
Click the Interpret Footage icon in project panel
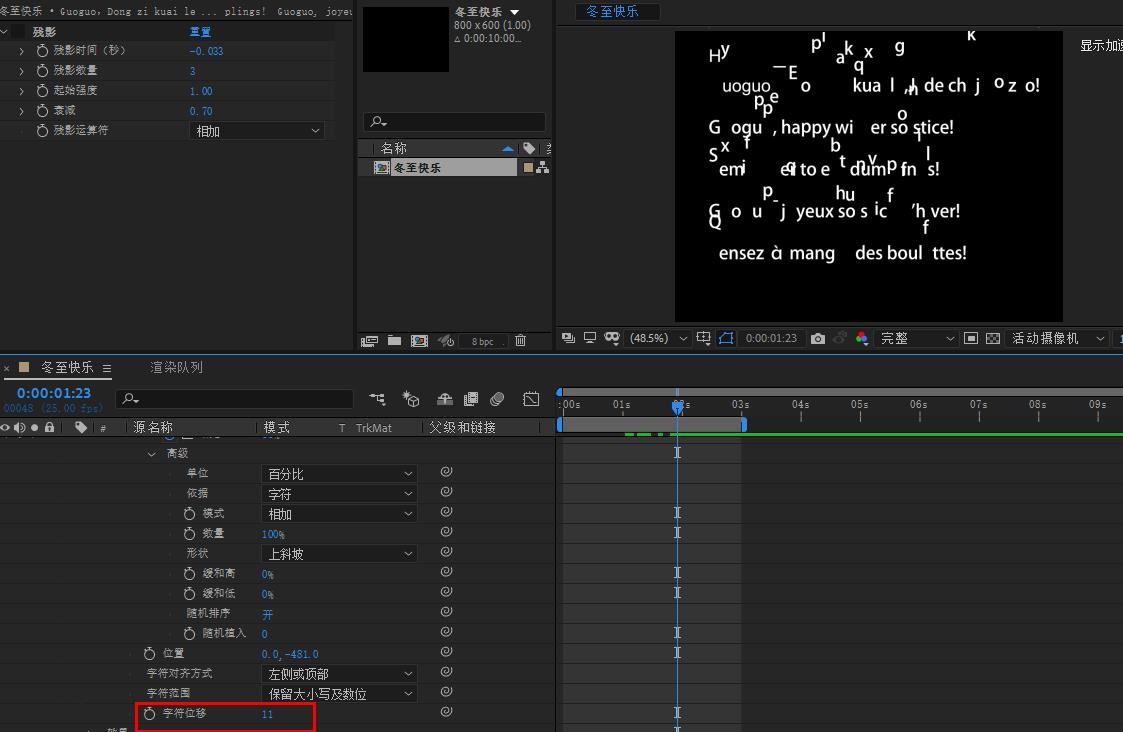(370, 341)
